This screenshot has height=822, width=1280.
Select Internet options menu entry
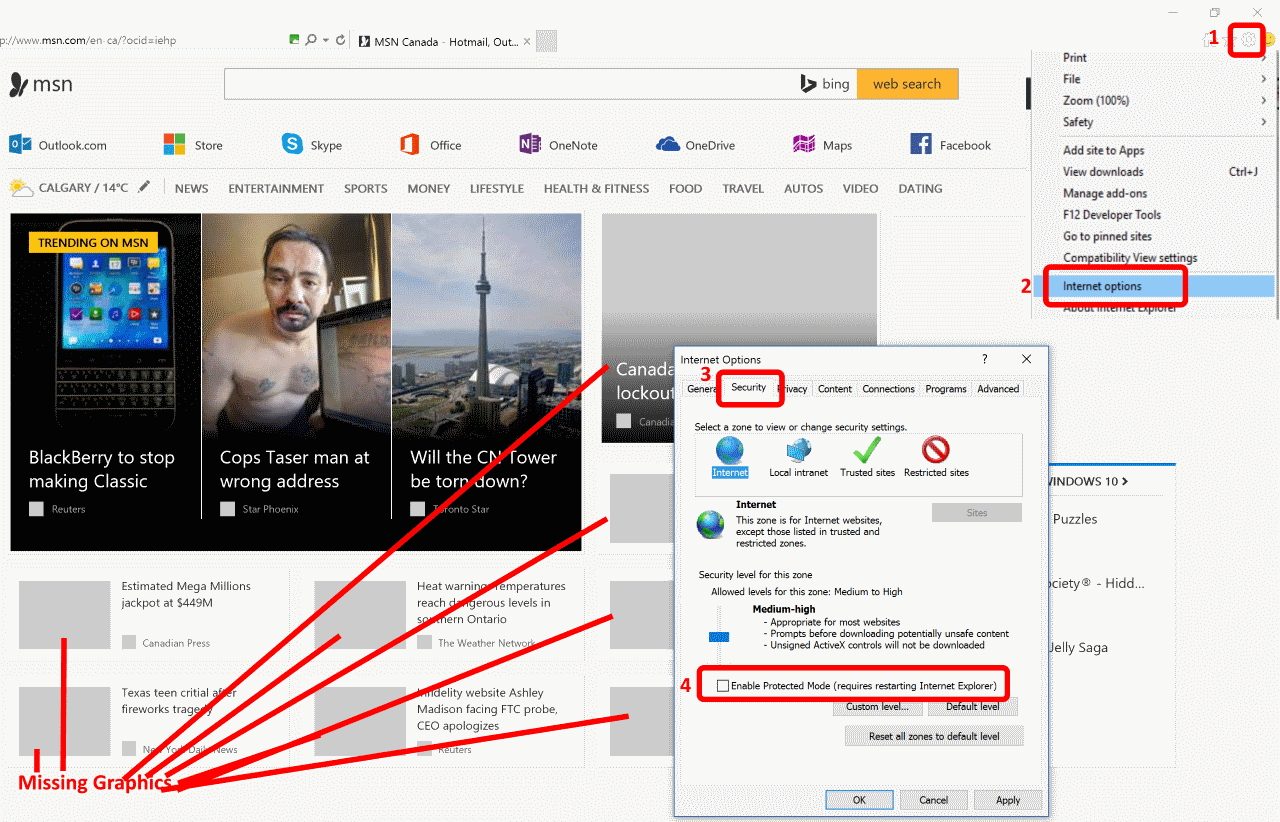[x=1102, y=287]
